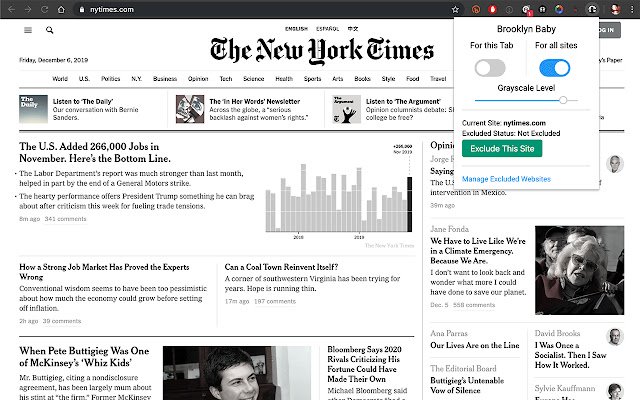Click the In Her Words thumbnail image
This screenshot has height=400, width=640.
click(x=190, y=109)
